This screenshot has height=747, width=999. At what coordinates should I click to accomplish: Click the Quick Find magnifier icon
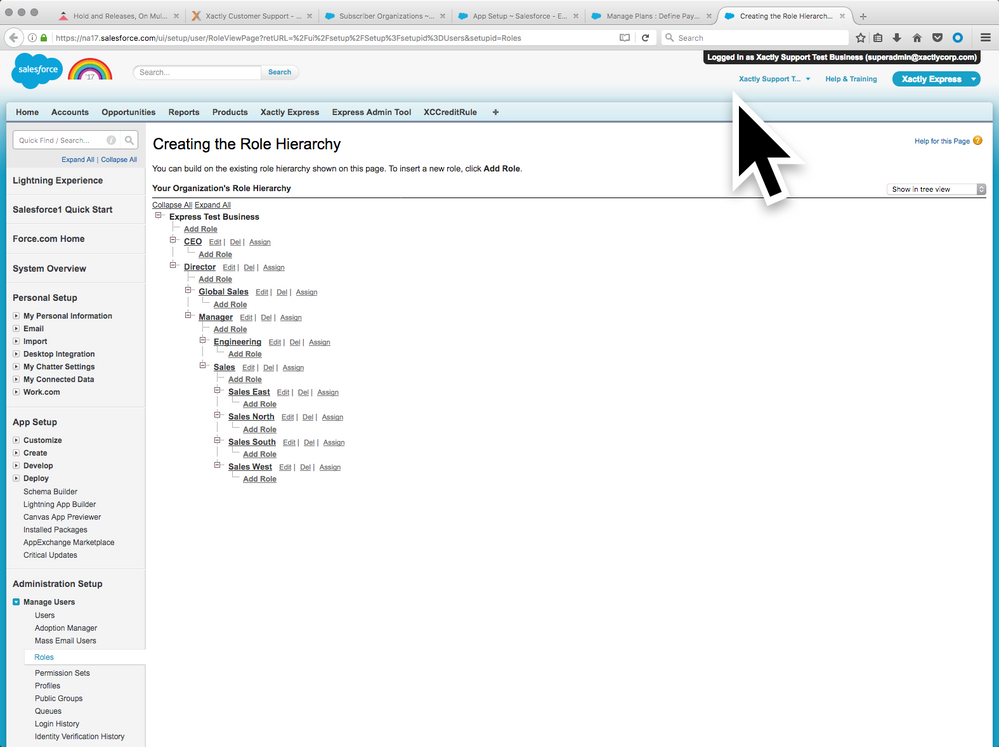pyautogui.click(x=129, y=140)
